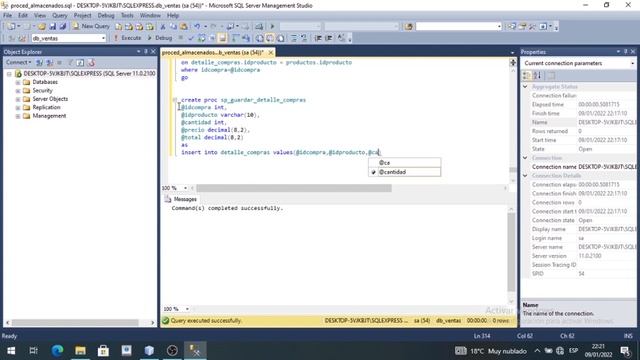Click the Decrease Indent toolbar icon
Screen dimensions: 640x360
318,38
